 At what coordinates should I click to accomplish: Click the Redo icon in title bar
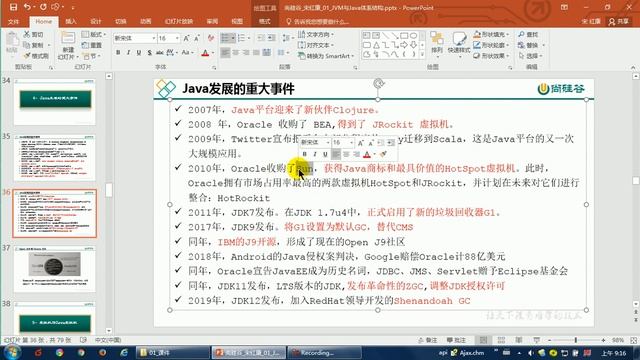pos(43,7)
